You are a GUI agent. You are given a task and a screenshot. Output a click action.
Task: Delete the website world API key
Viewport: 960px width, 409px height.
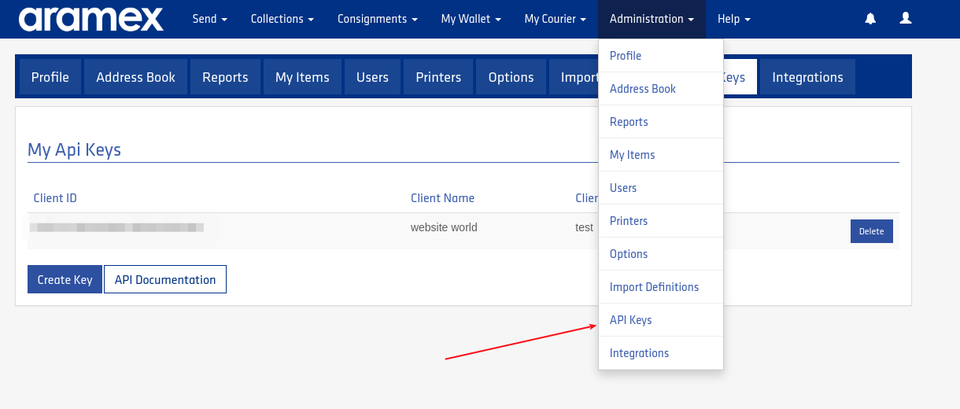[871, 231]
